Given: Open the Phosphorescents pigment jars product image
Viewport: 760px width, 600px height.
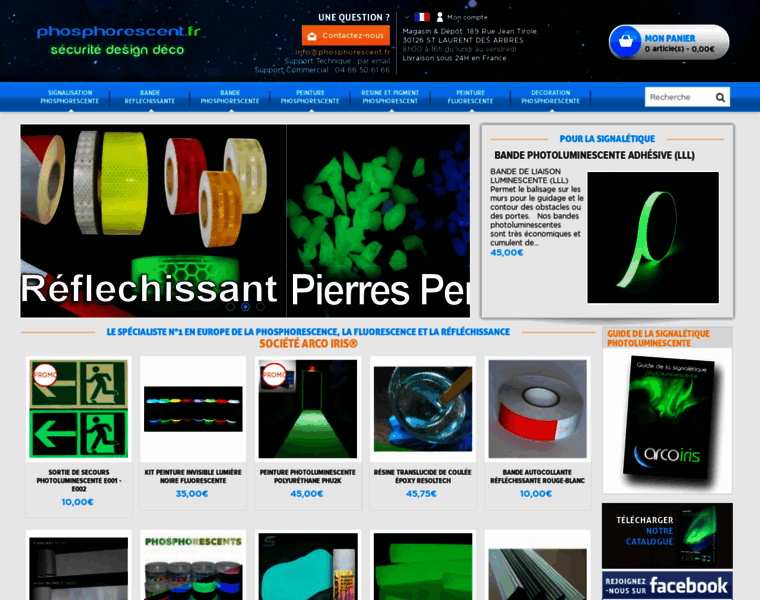Looking at the screenshot, I should (193, 567).
